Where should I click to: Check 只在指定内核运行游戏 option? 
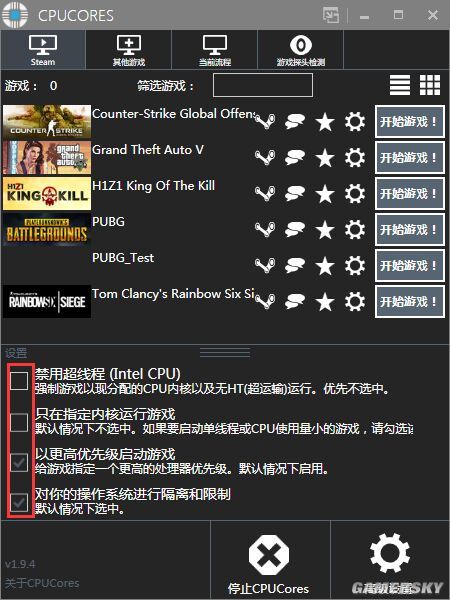point(19,422)
